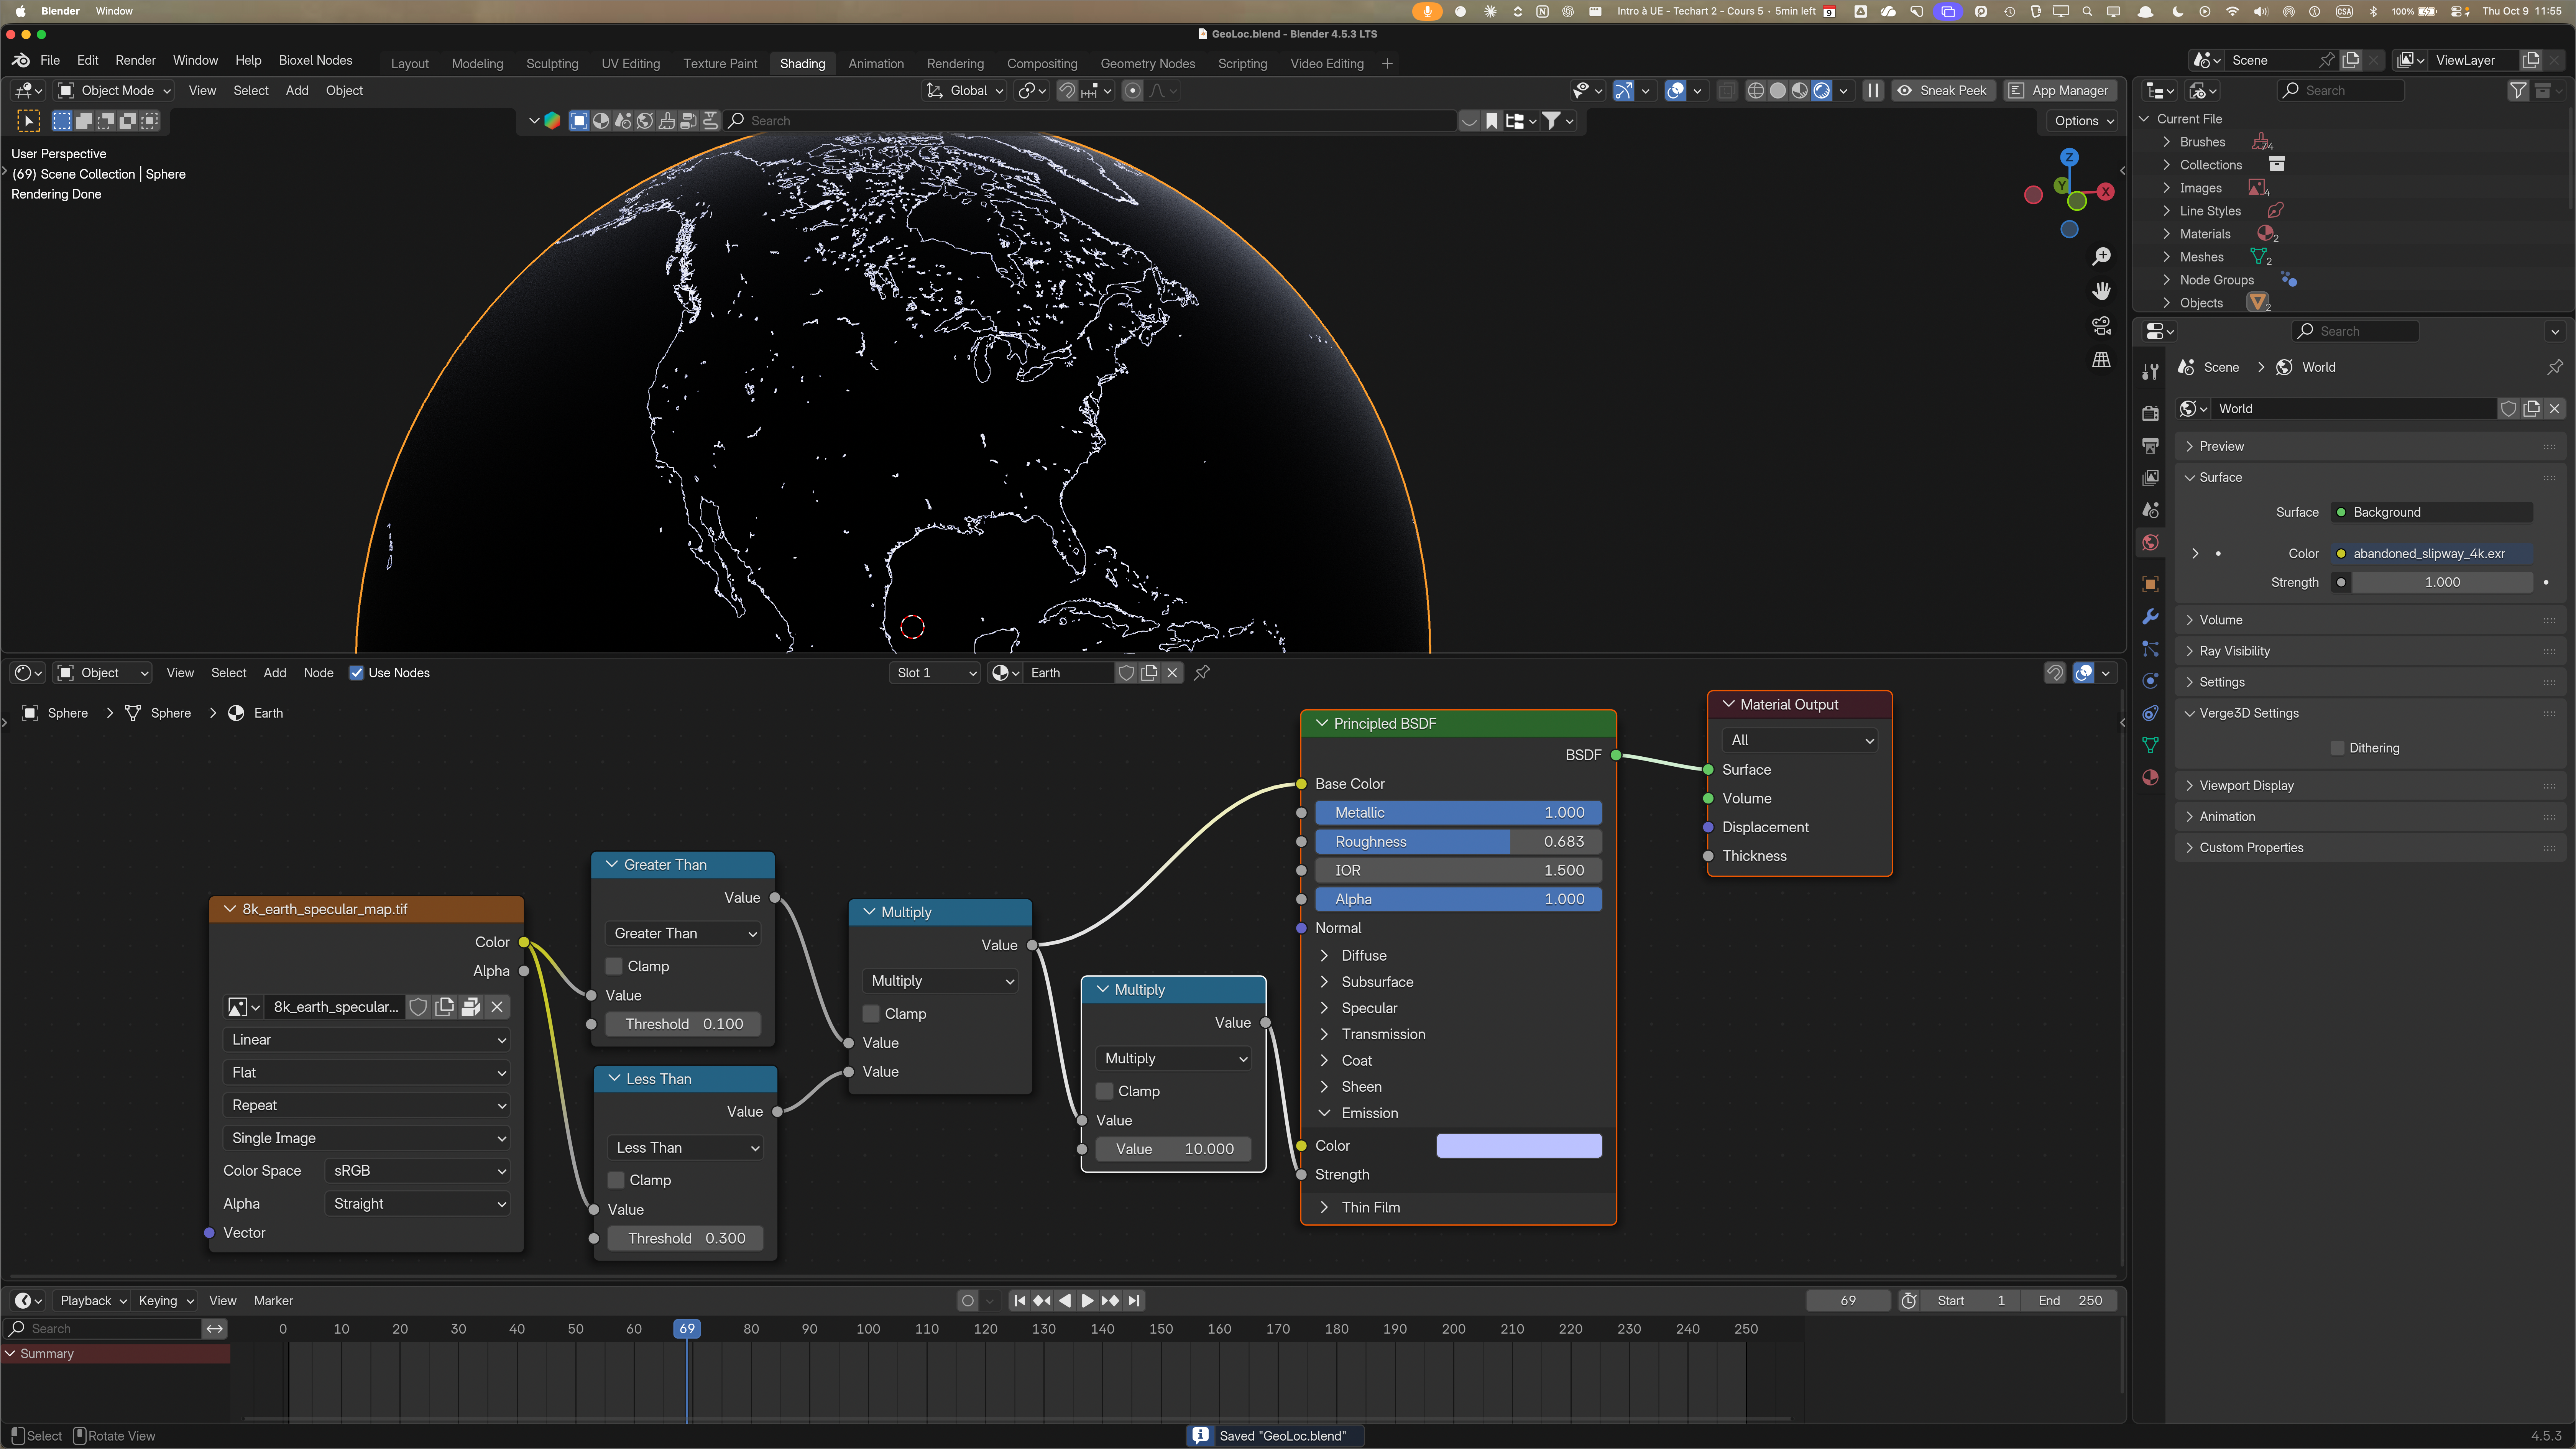Image resolution: width=2576 pixels, height=1449 pixels.
Task: Open the Node menu in node editor
Action: click(x=318, y=673)
